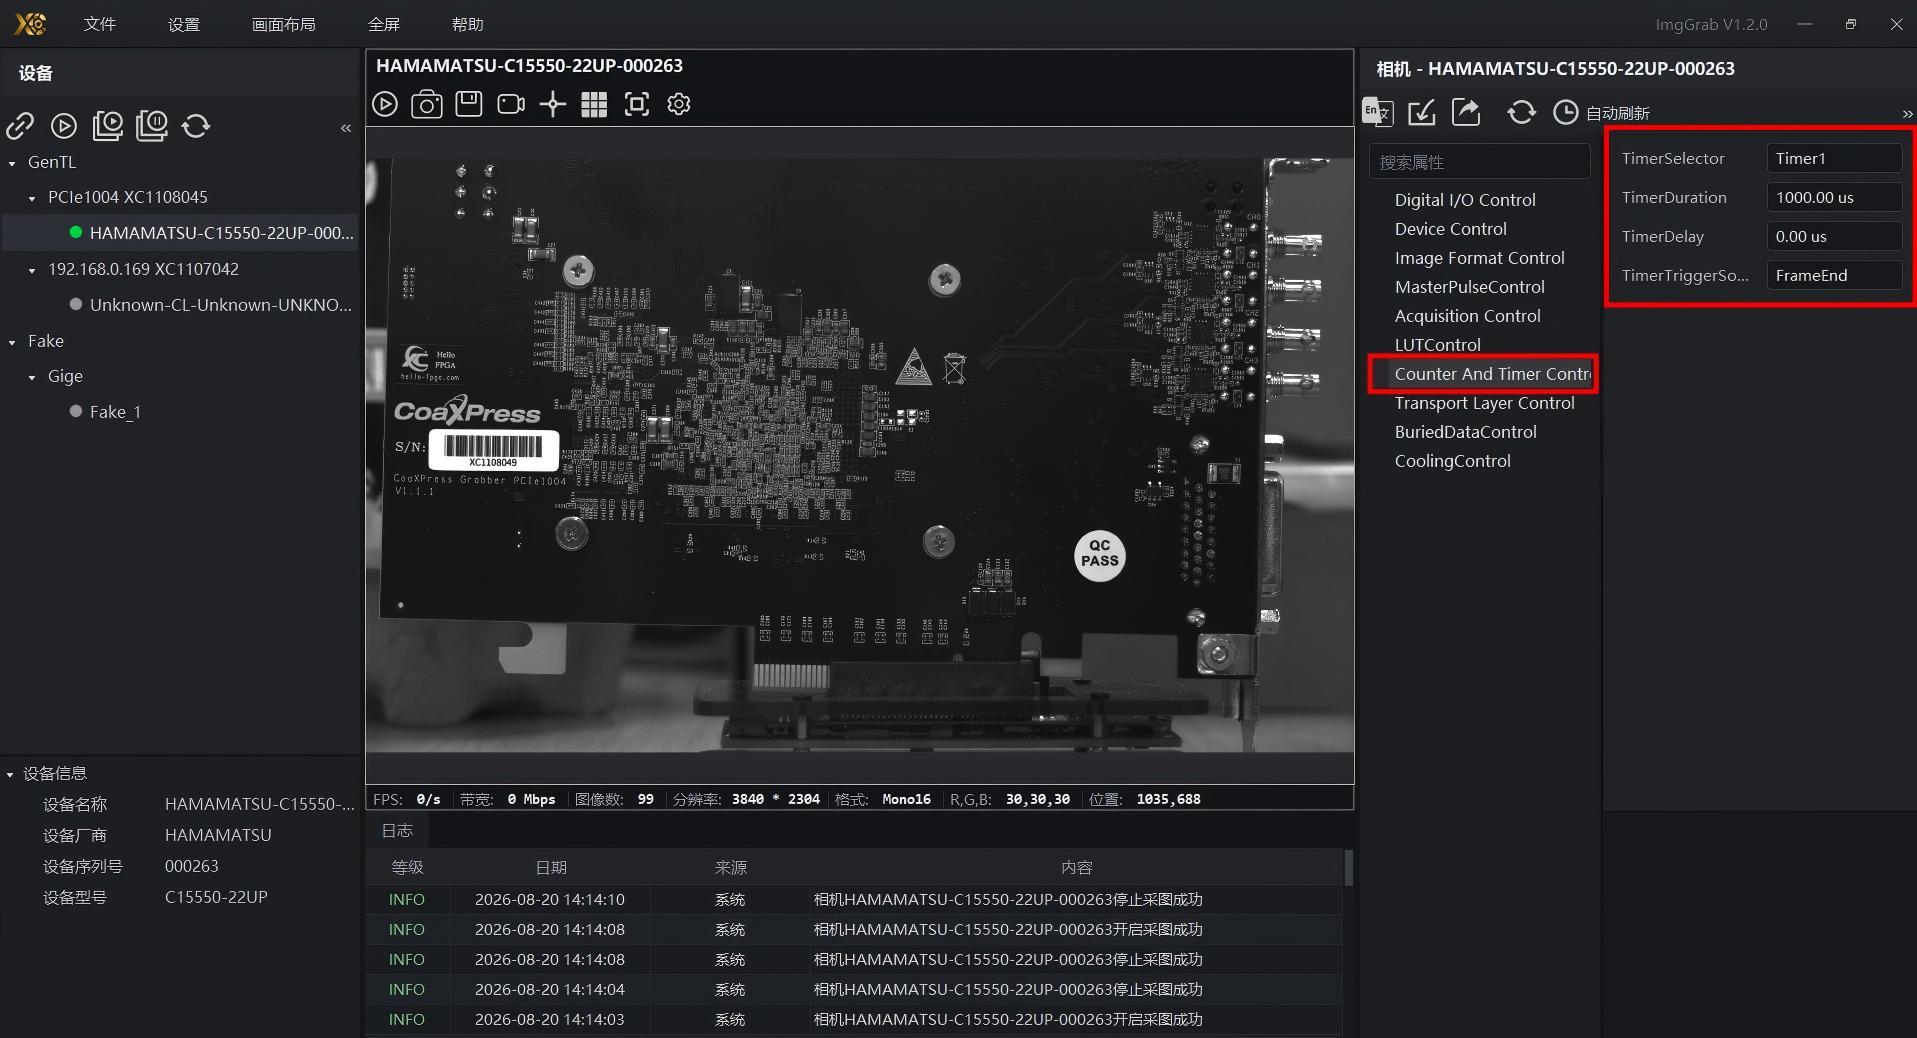Refresh camera properties with the circular arrows icon
The height and width of the screenshot is (1038, 1917).
(1522, 112)
